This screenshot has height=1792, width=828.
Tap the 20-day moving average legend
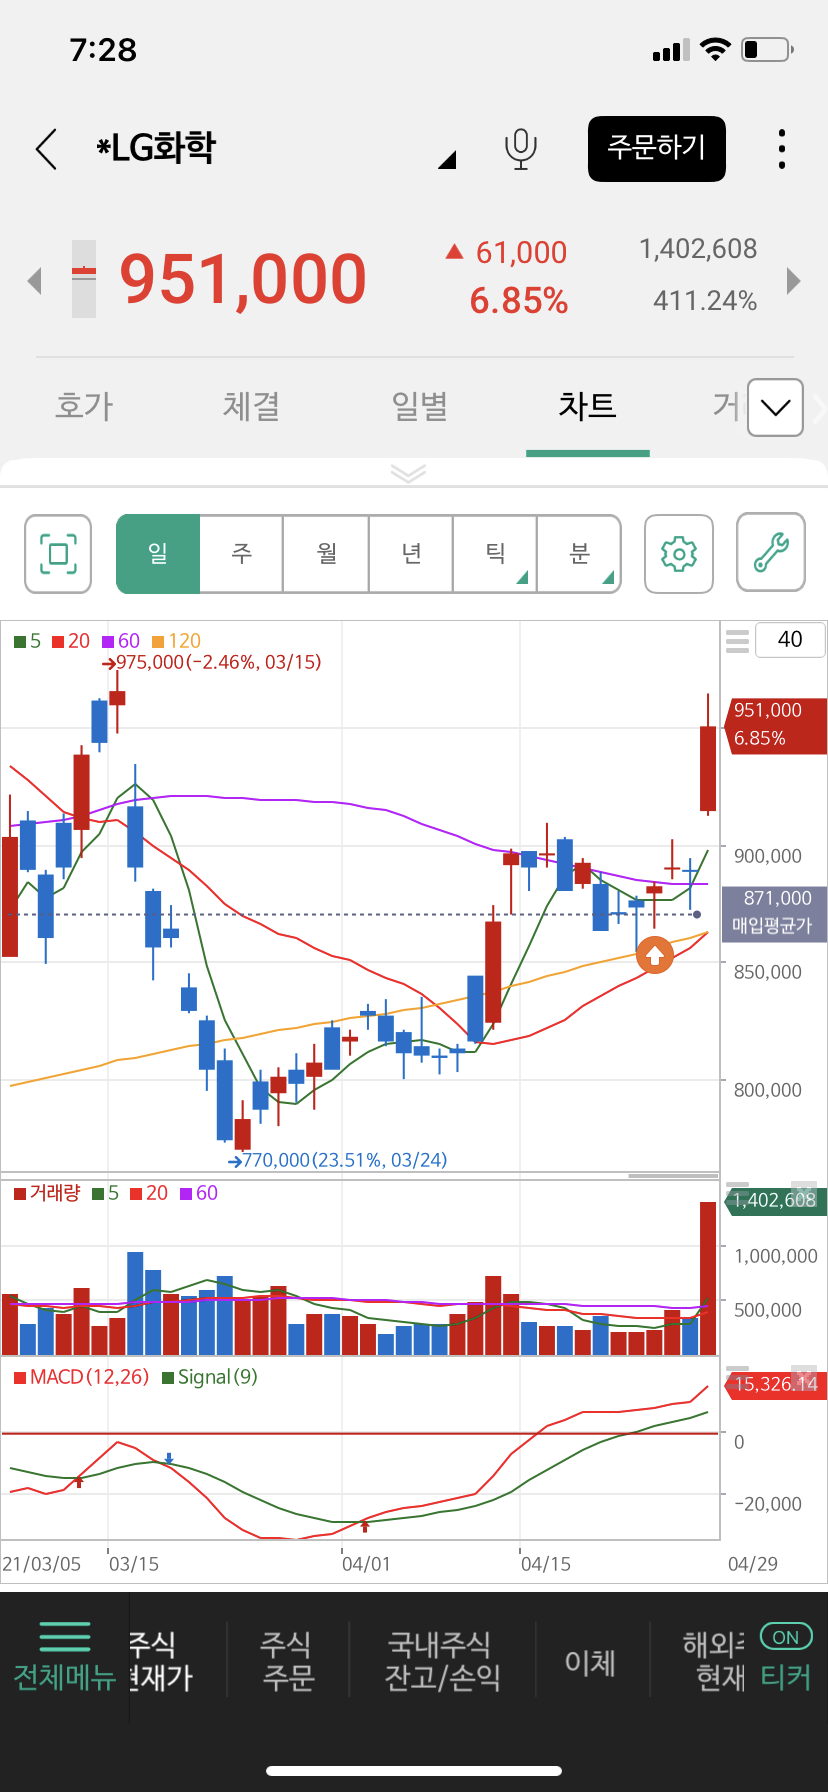pos(71,641)
